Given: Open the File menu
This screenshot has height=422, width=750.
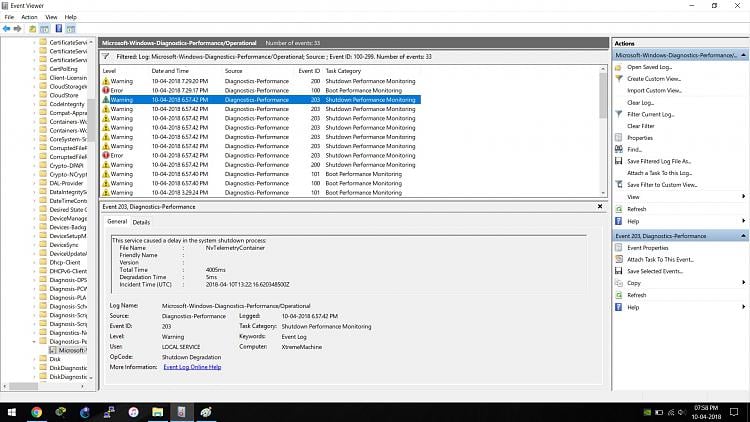Looking at the screenshot, I should tap(9, 17).
